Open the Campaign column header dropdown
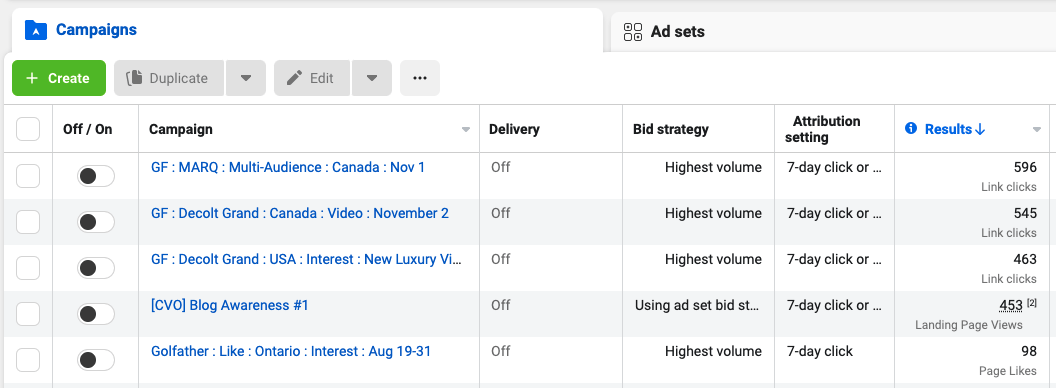The height and width of the screenshot is (388, 1056). click(465, 130)
